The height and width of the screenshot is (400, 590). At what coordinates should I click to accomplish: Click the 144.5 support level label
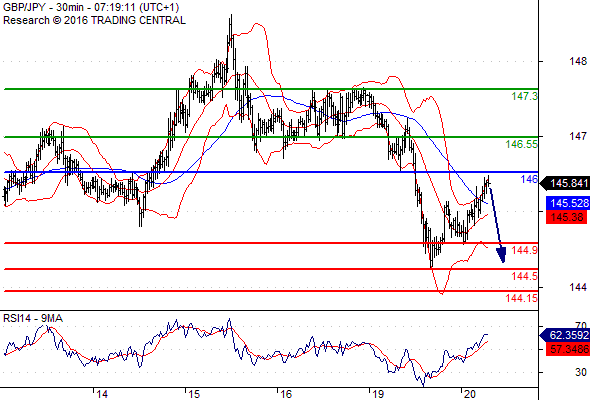[x=525, y=277]
